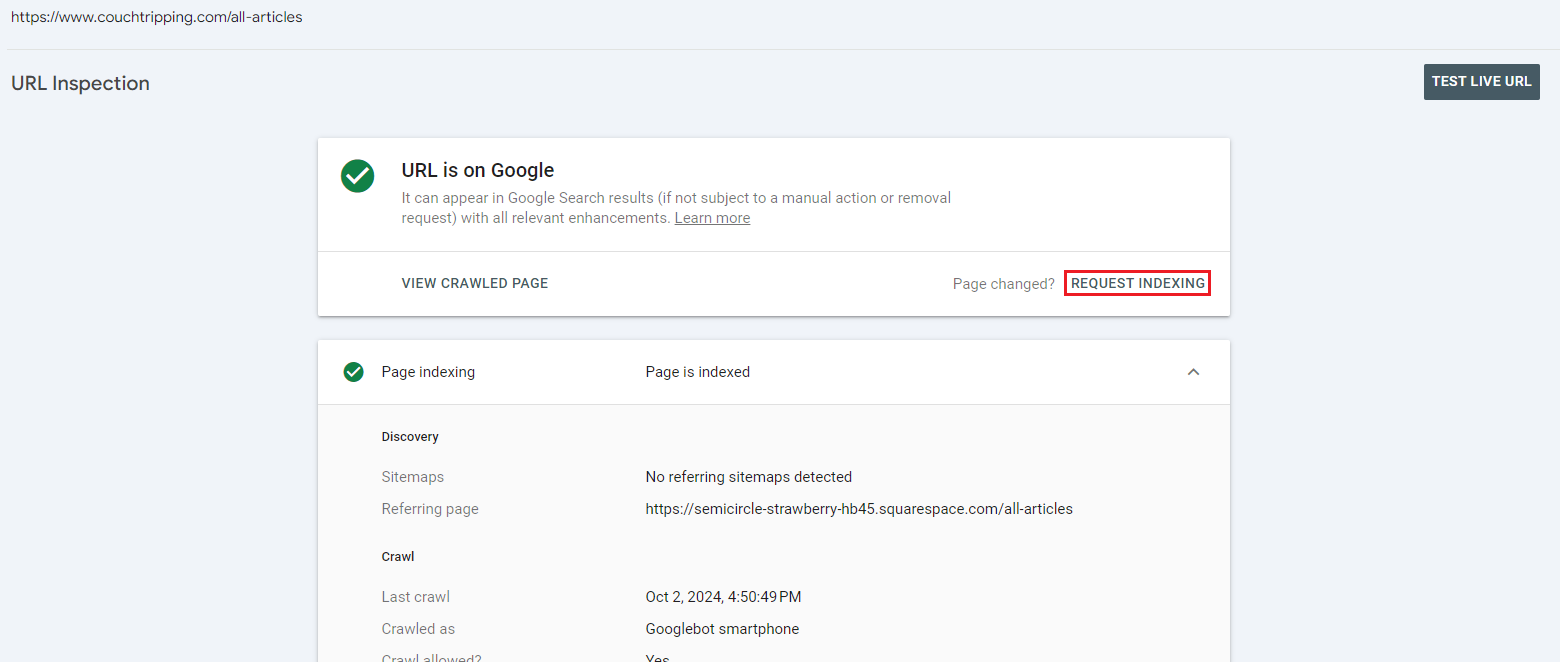The width and height of the screenshot is (1560, 662).
Task: Click the URL Inspection heading
Action: 80,83
